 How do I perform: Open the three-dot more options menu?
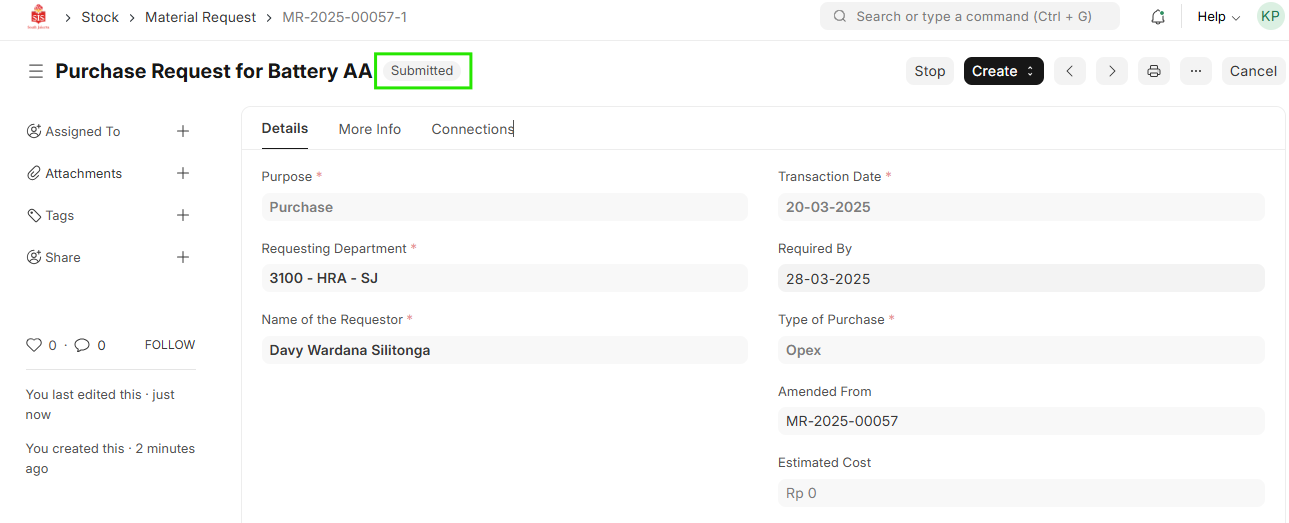[x=1196, y=71]
